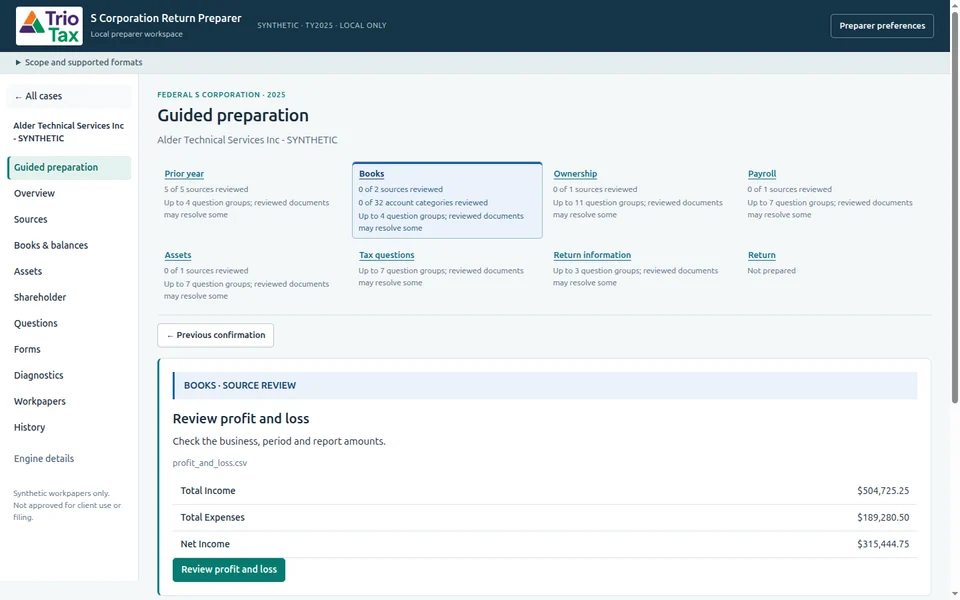Click Previous confirmation button
Viewport: 960px width, 600px height.
pyautogui.click(x=216, y=336)
